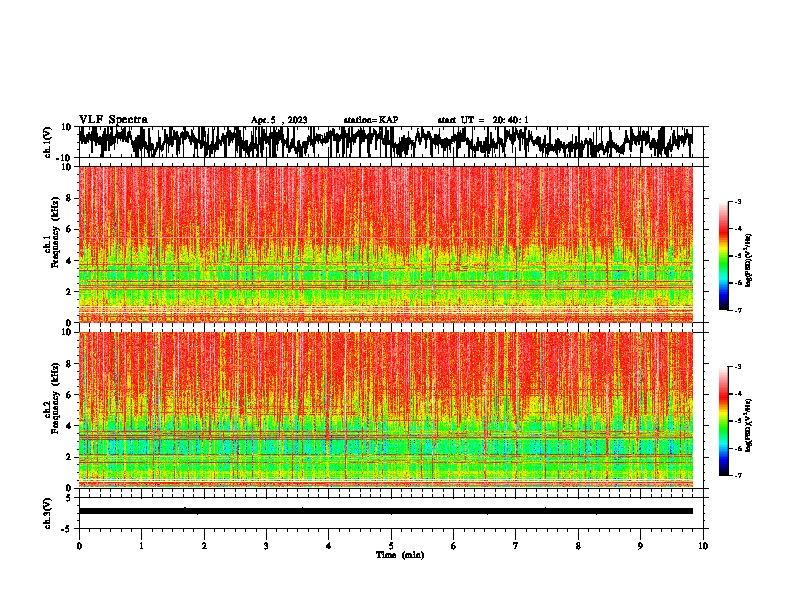792x612 pixels.
Task: Click the "start UT = 20:40:1" label
Action: [483, 120]
